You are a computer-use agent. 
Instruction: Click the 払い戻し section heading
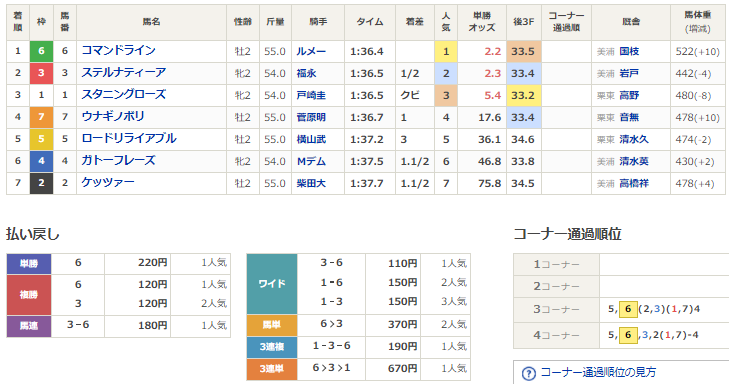(x=33, y=234)
